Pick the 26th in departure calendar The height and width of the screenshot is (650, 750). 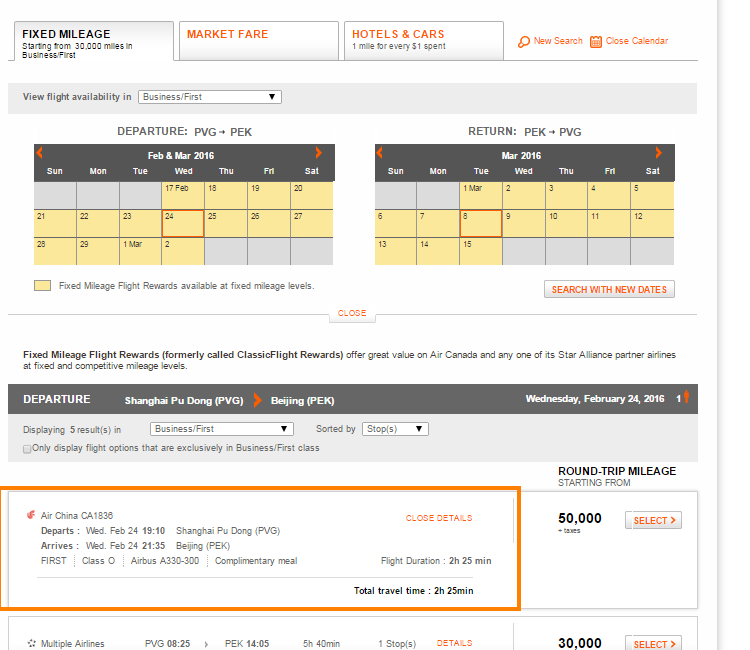pyautogui.click(x=269, y=223)
